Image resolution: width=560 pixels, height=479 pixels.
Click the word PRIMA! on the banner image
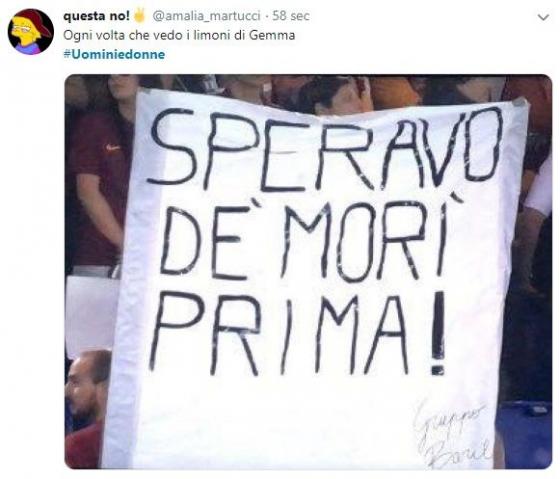(x=297, y=333)
